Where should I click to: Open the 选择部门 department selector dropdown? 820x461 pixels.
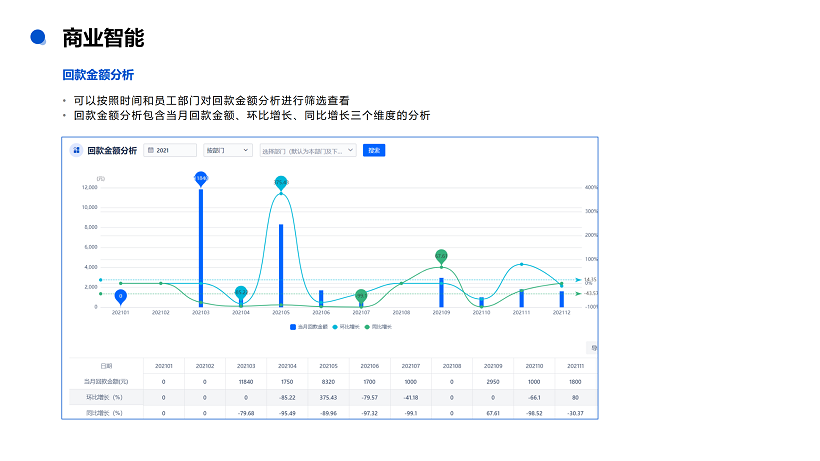(x=308, y=151)
